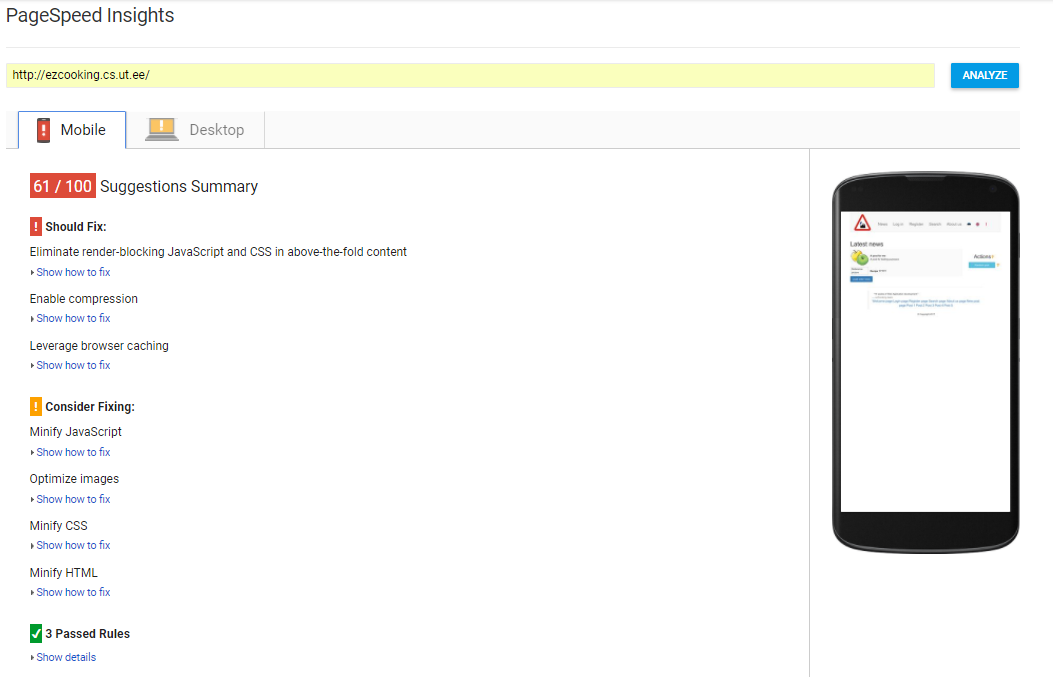1053x677 pixels.
Task: Click the Minify JavaScript rule text
Action: [x=76, y=432]
